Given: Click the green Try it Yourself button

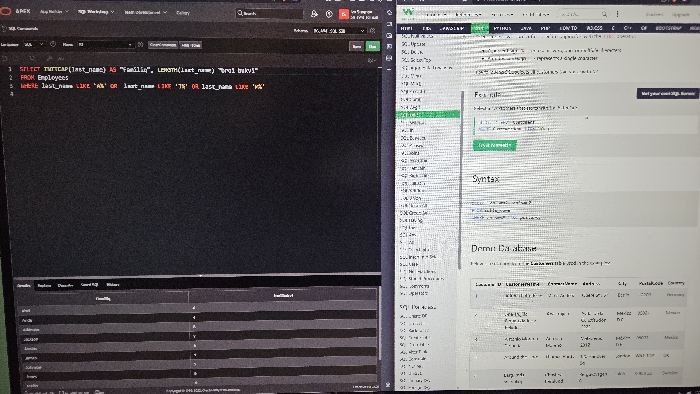Looking at the screenshot, I should 495,145.
